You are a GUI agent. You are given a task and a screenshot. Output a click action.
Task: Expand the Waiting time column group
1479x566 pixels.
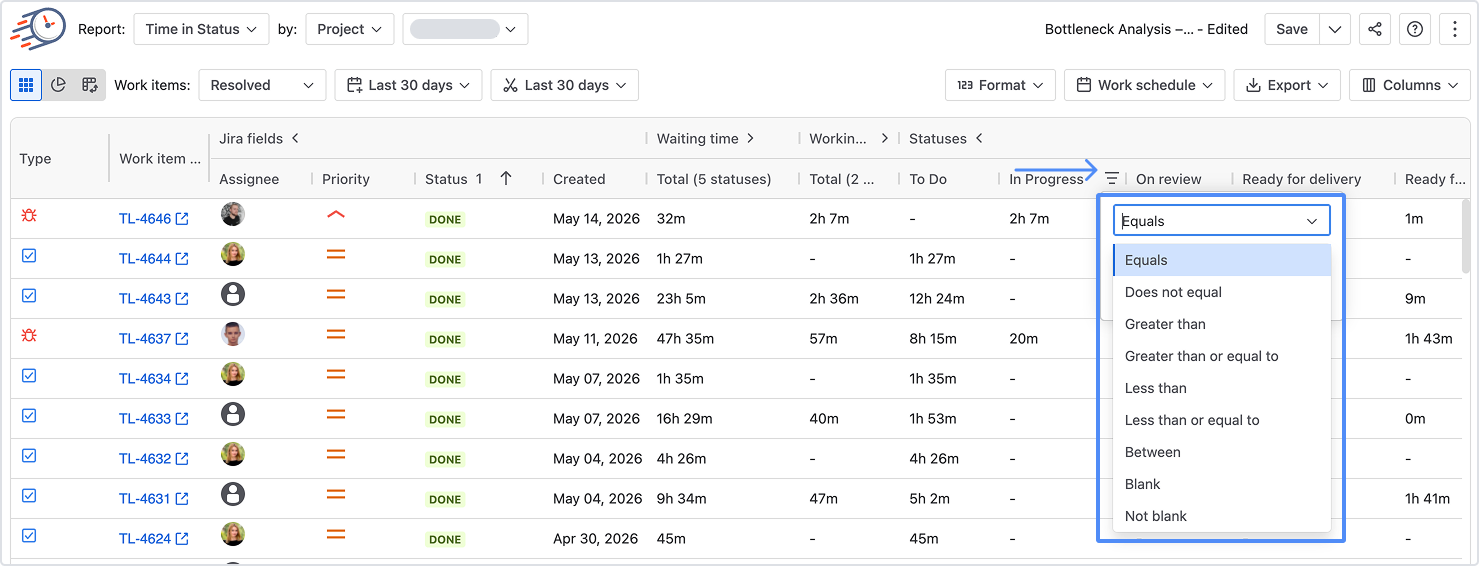click(x=751, y=138)
